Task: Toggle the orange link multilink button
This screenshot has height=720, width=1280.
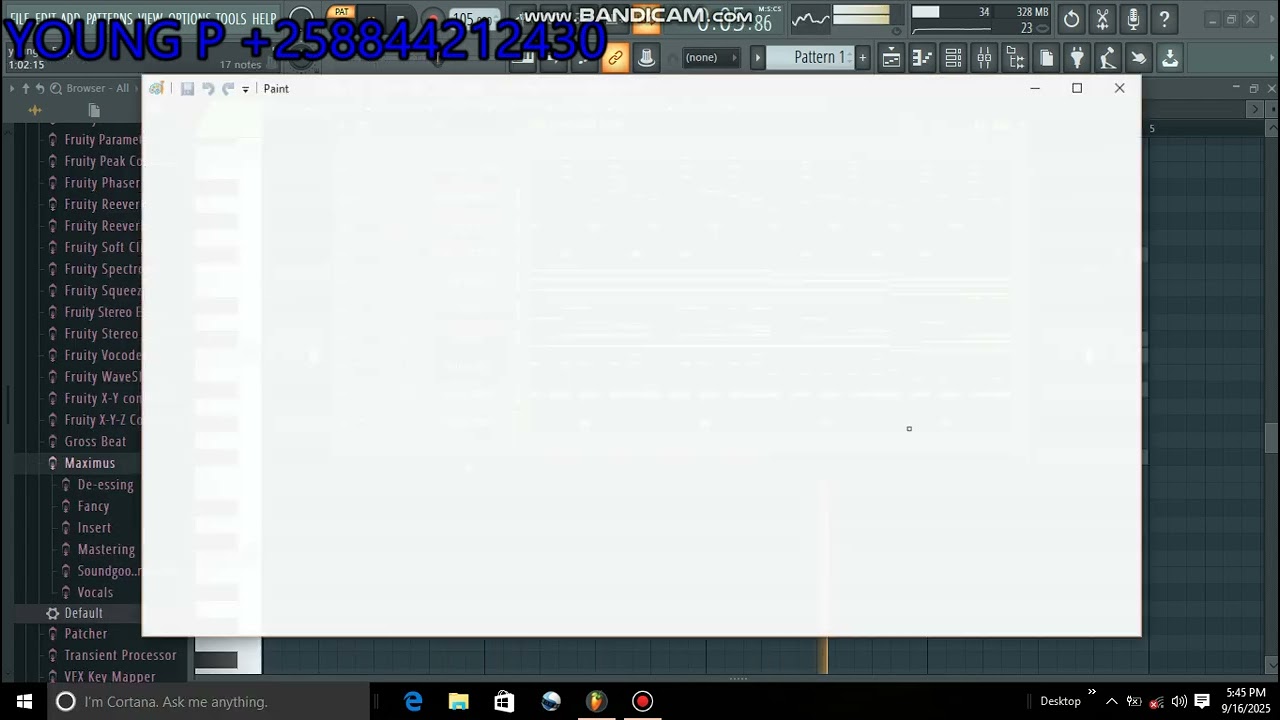Action: tap(615, 58)
